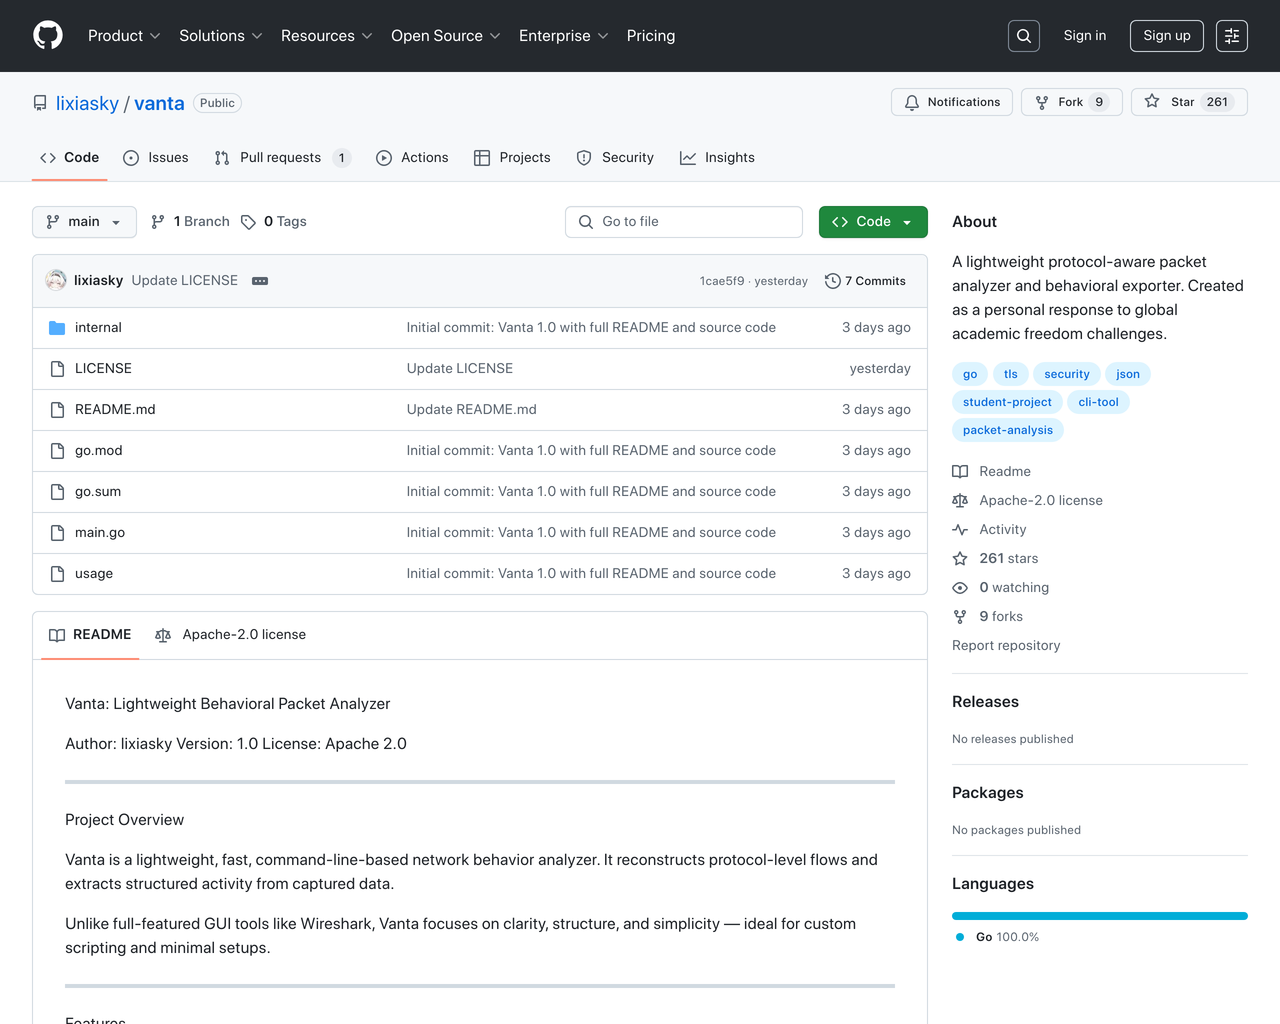Expand the Product menu

pyautogui.click(x=124, y=36)
